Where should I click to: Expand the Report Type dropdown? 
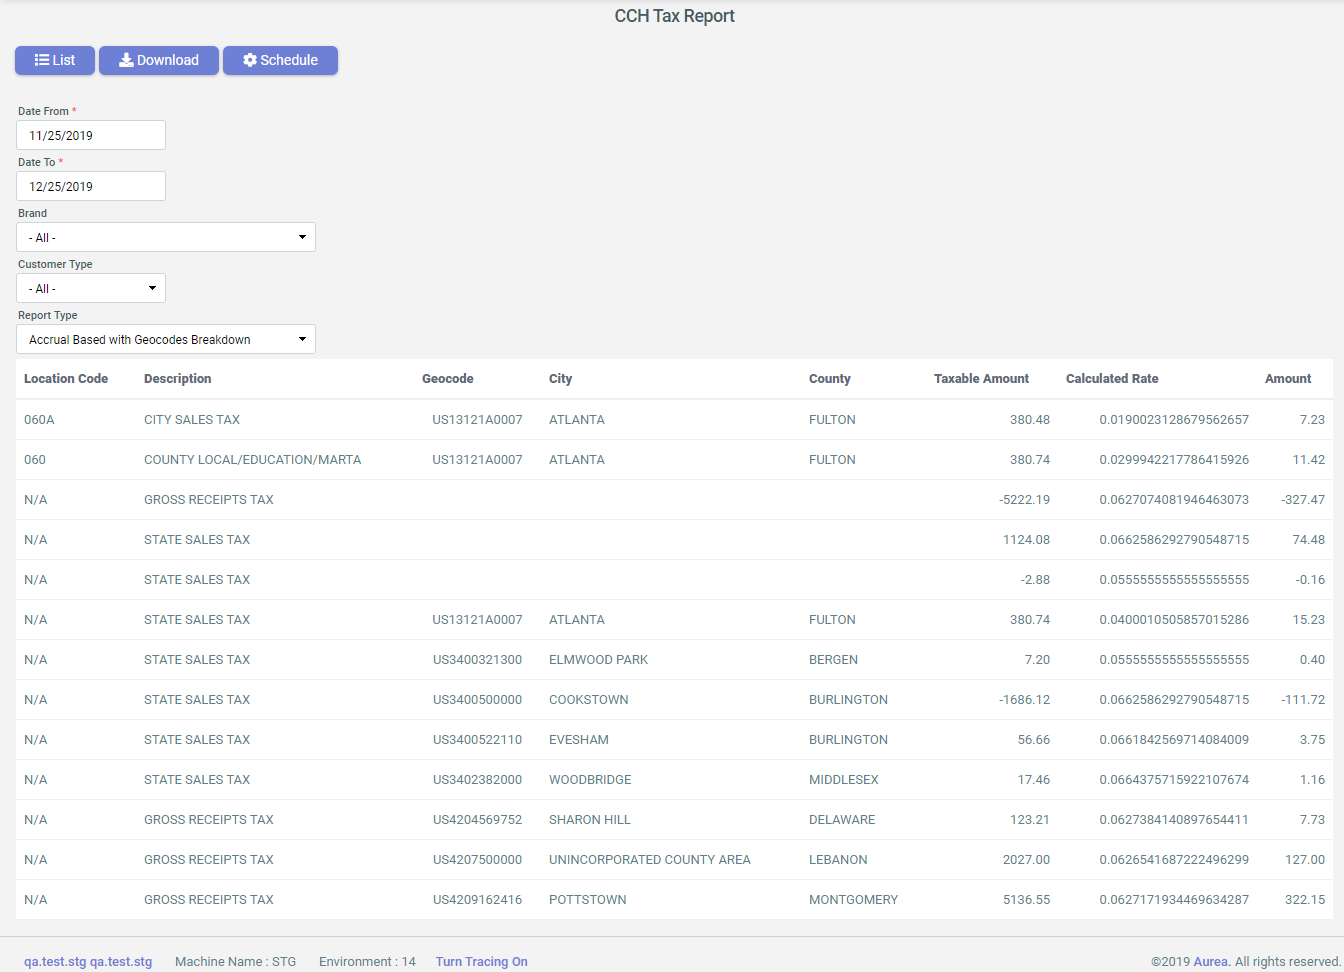click(166, 339)
